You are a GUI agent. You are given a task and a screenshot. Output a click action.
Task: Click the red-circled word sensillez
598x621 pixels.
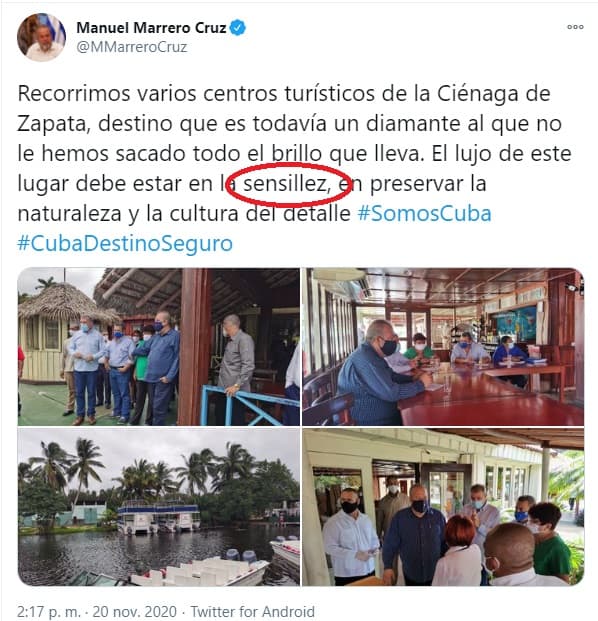point(287,183)
